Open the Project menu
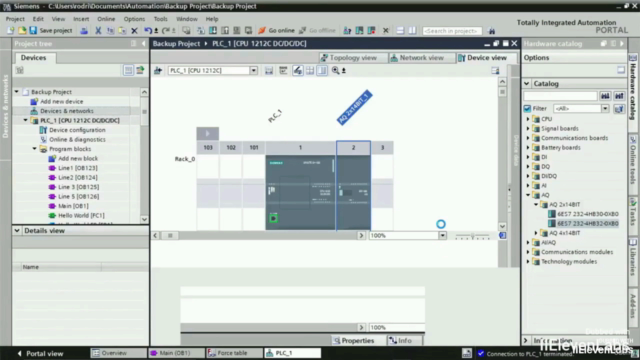The width and height of the screenshot is (640, 360). pos(15,19)
